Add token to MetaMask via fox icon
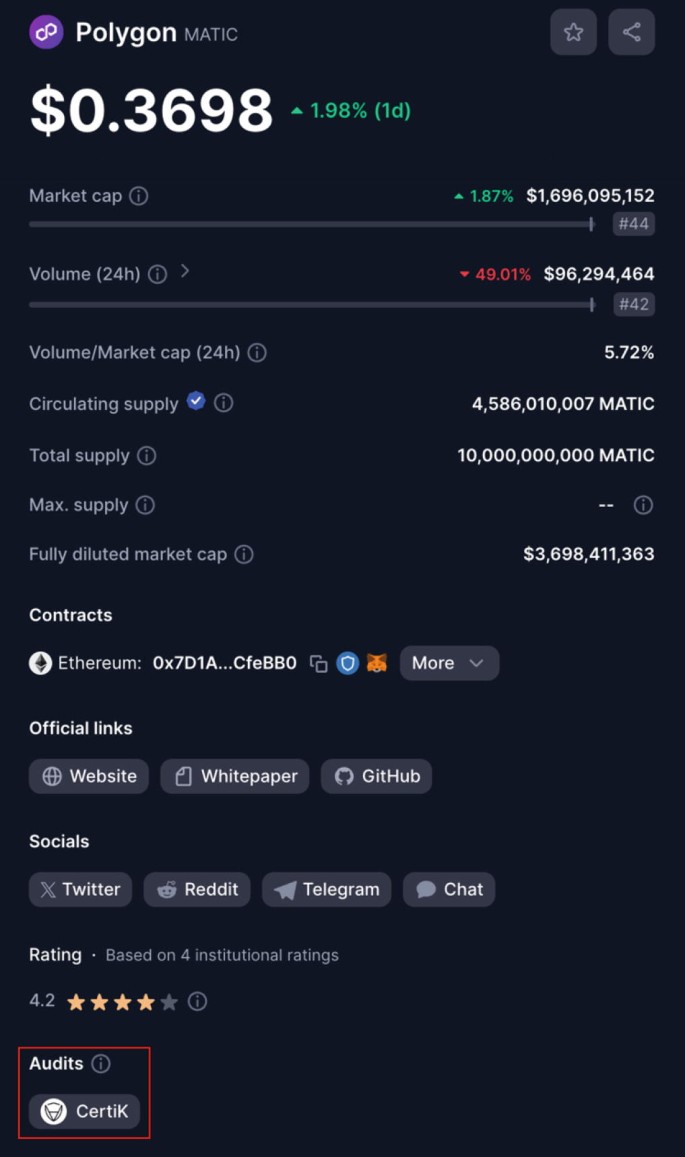 pos(377,663)
